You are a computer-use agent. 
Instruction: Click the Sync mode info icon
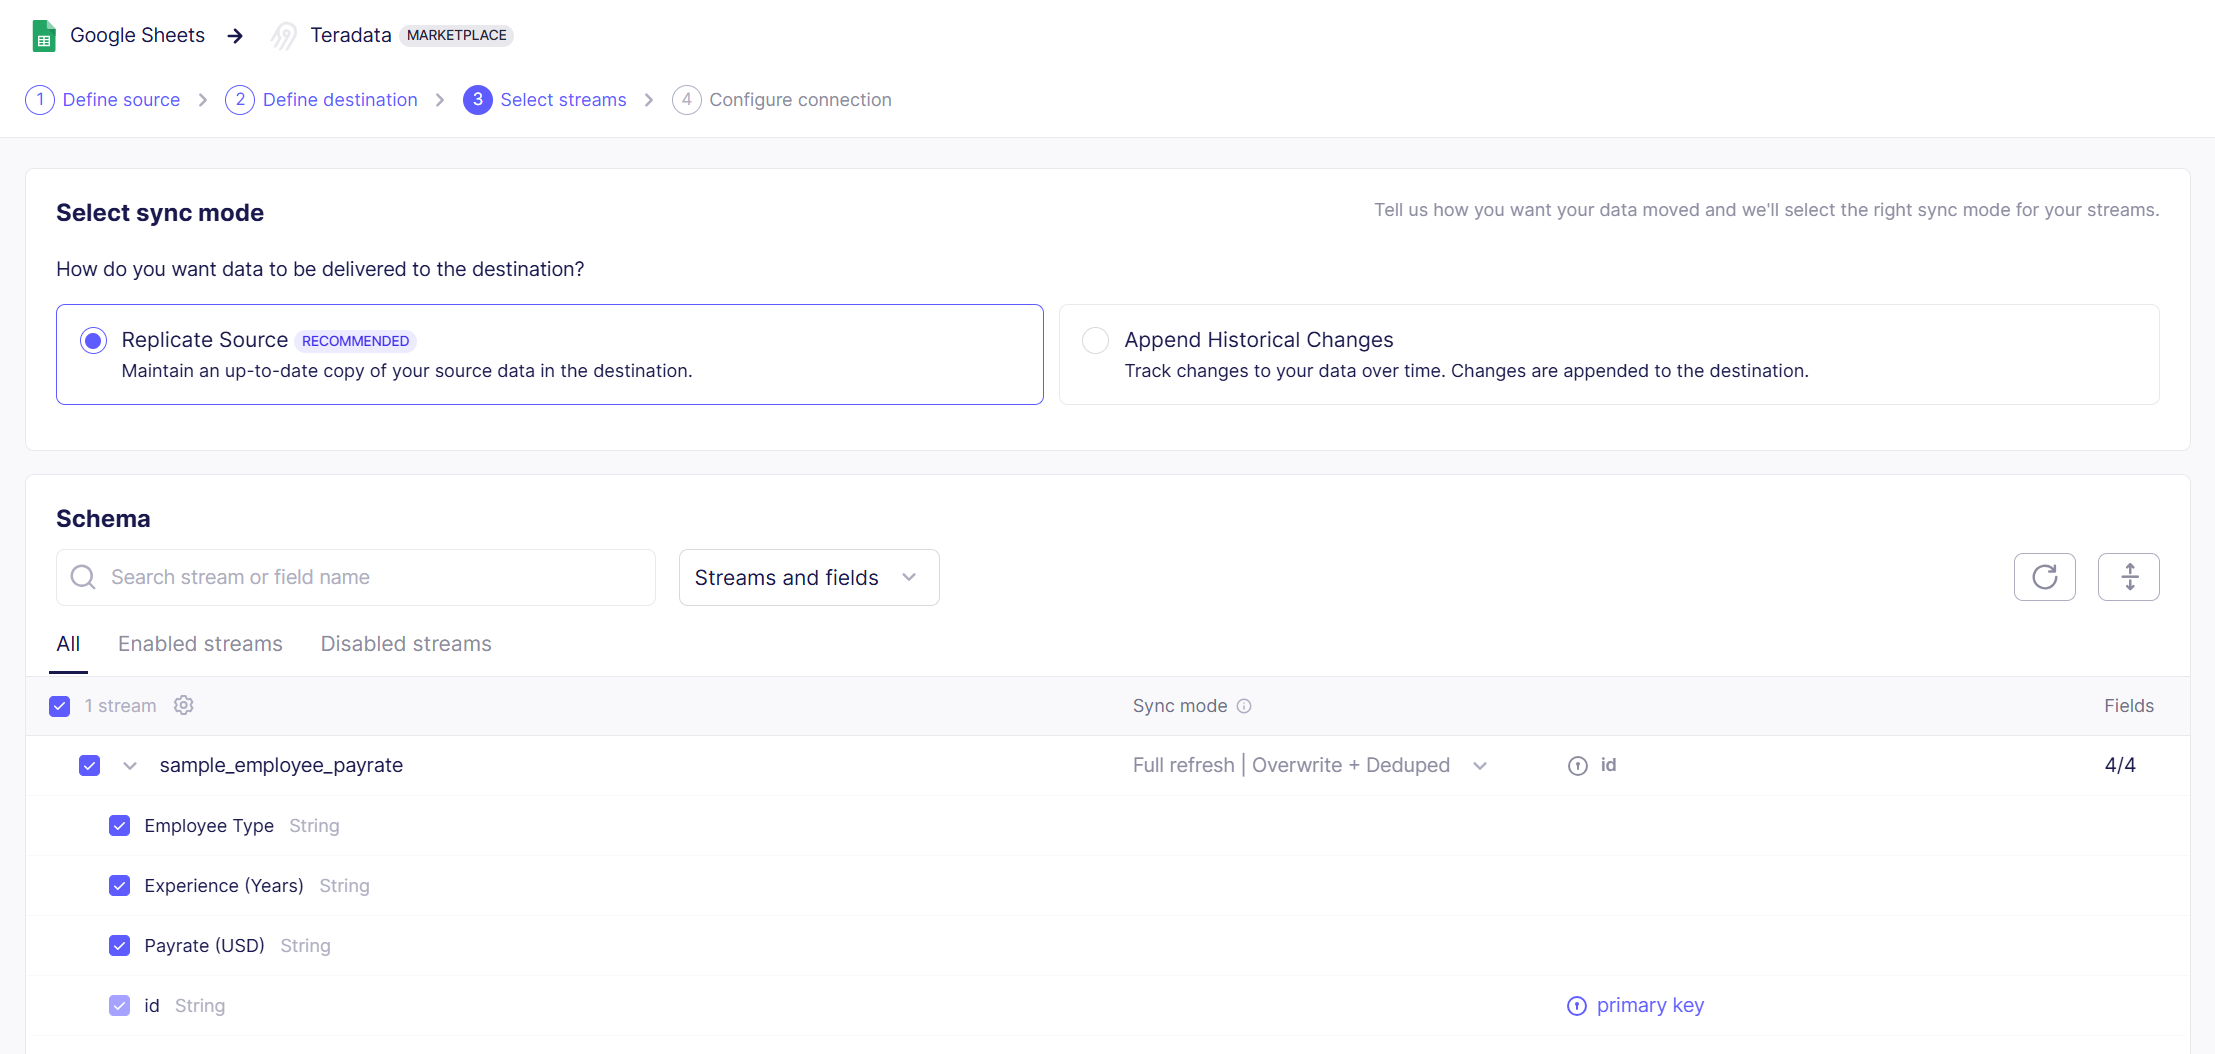1244,706
